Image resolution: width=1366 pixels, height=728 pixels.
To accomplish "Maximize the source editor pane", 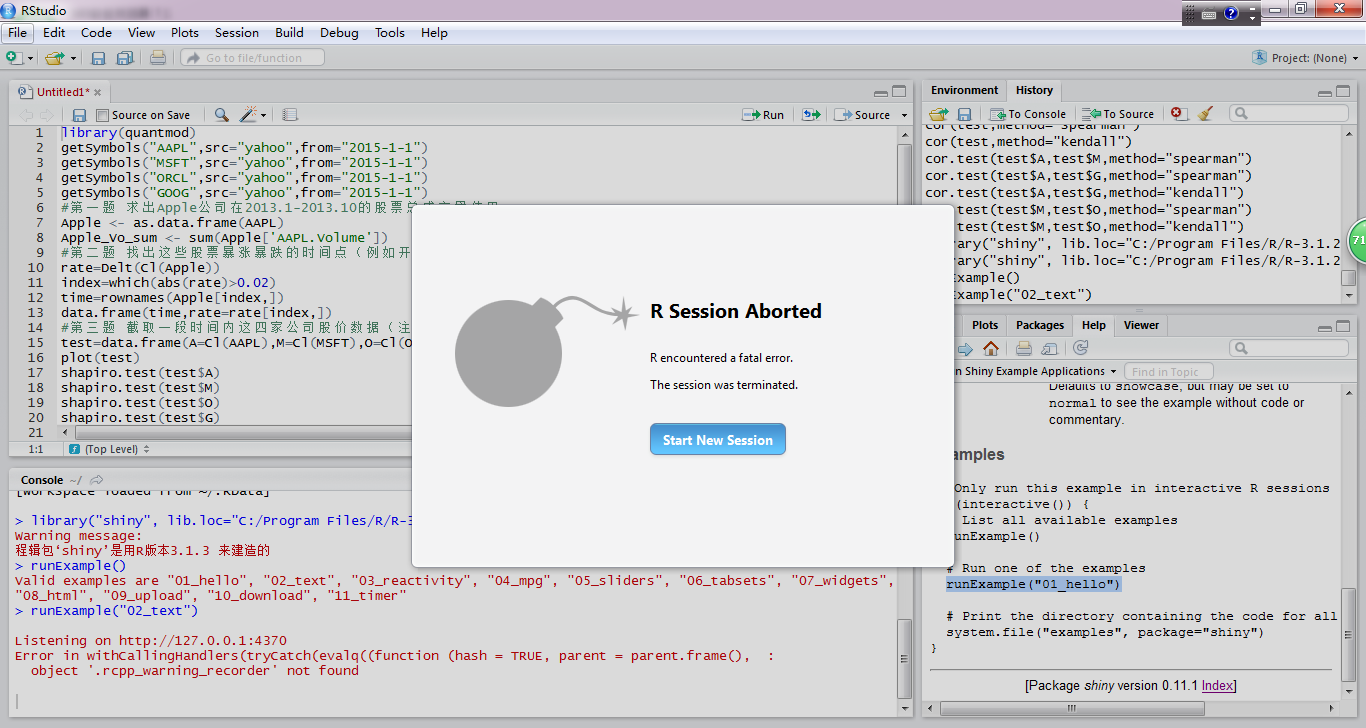I will pyautogui.click(x=899, y=91).
